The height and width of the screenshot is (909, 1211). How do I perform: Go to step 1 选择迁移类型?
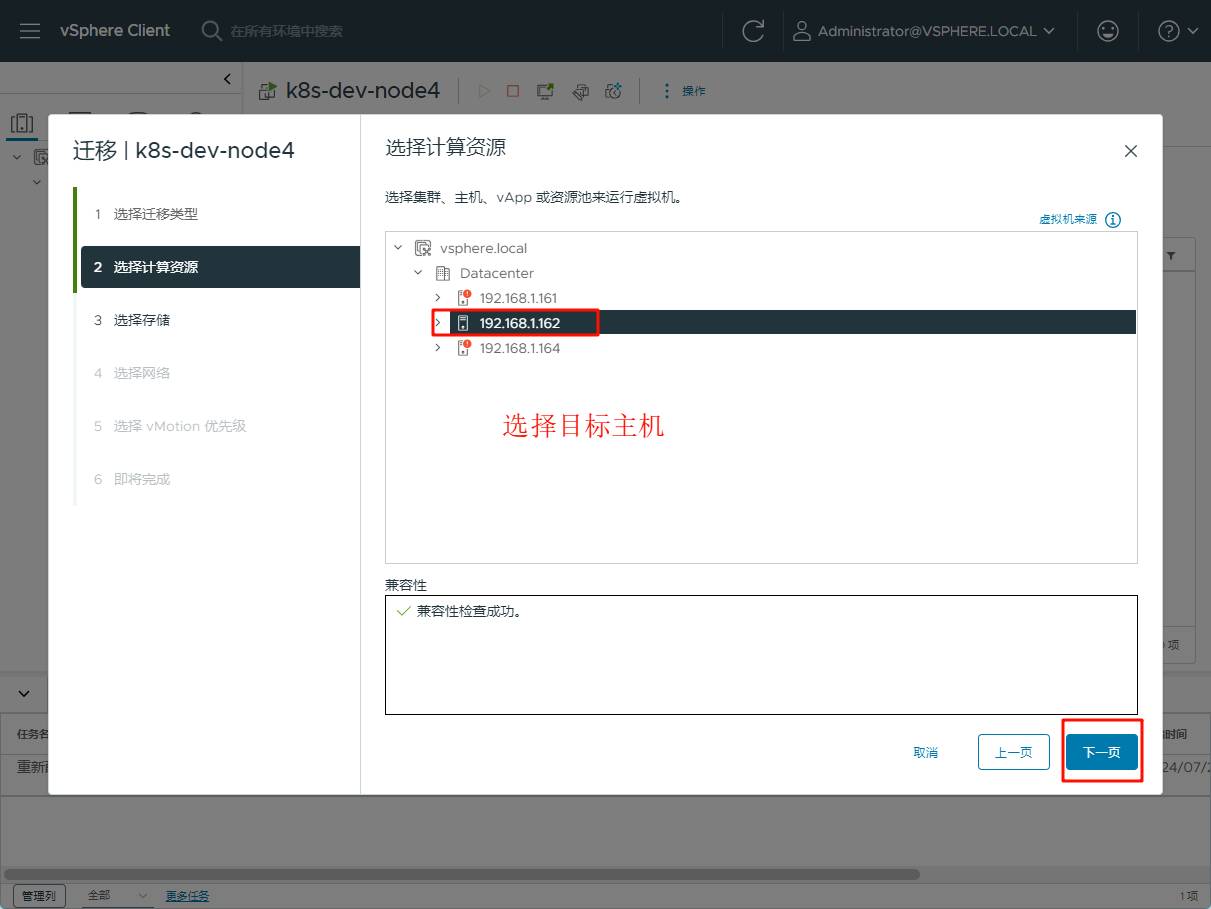click(x=155, y=214)
